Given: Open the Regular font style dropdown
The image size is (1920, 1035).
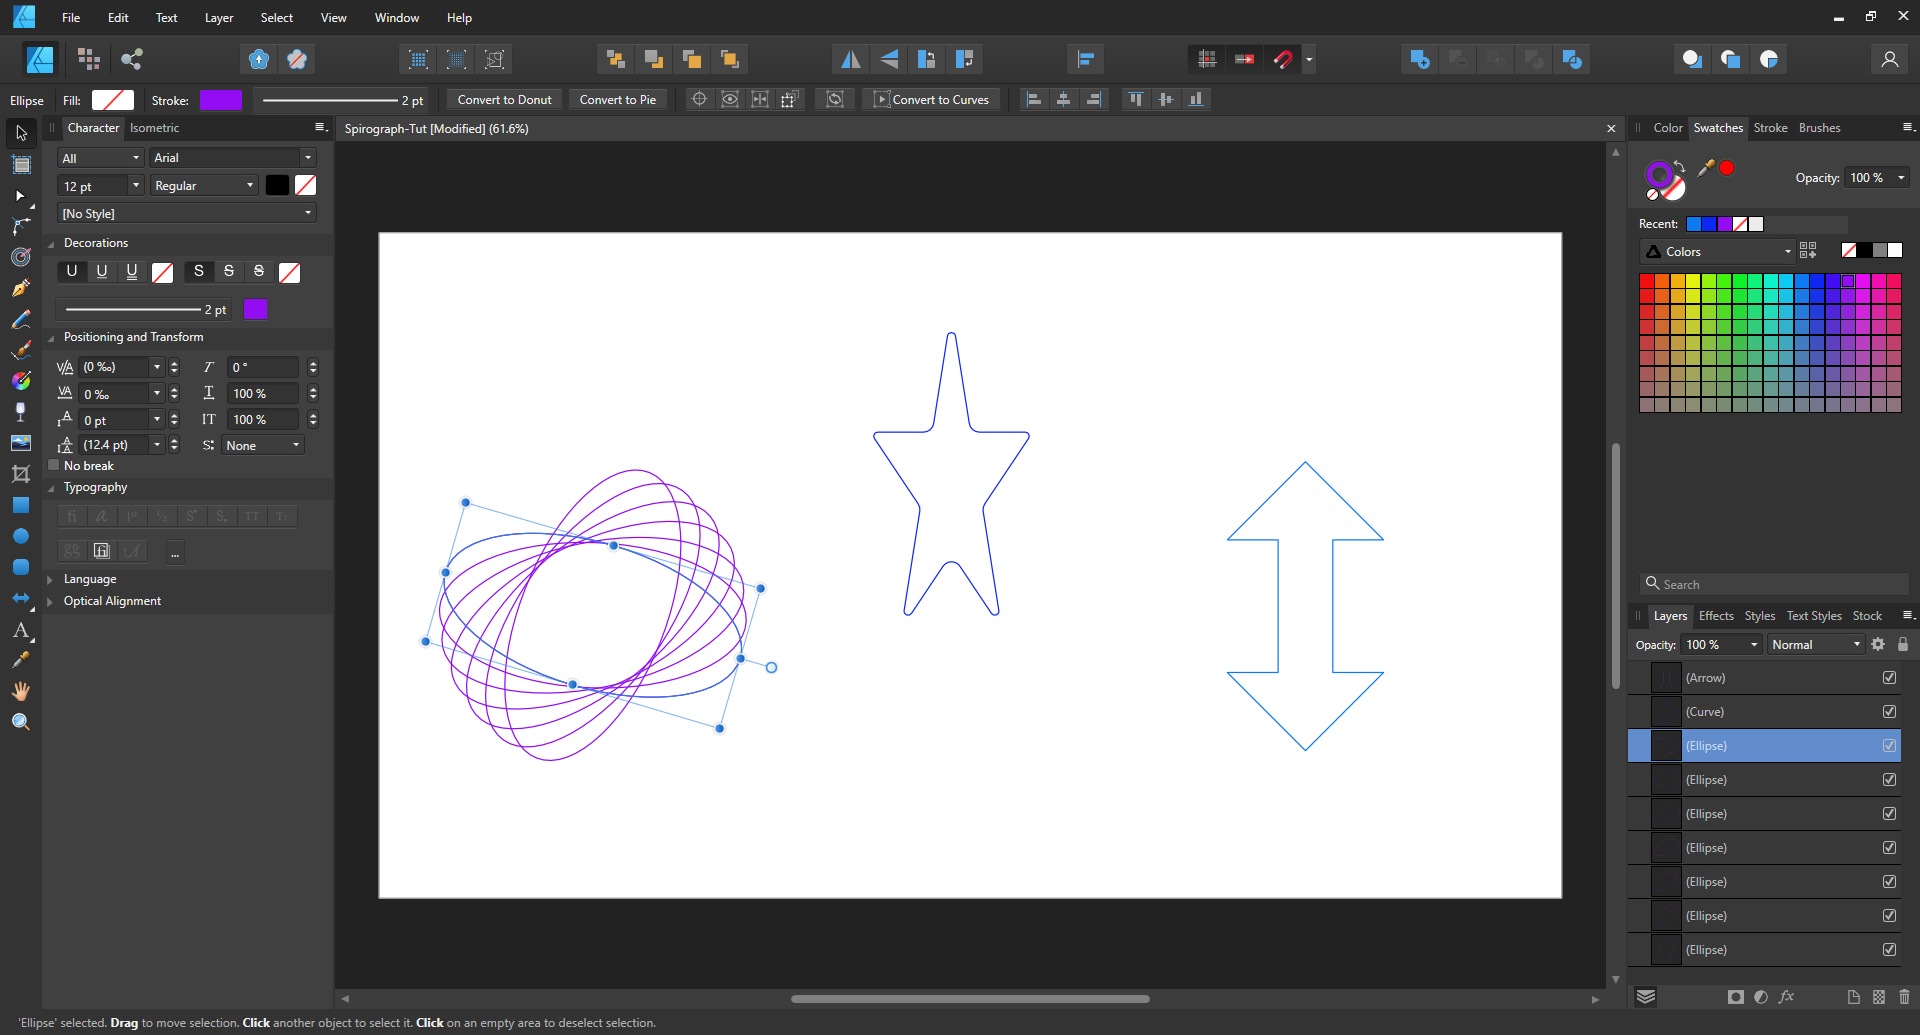Looking at the screenshot, I should pyautogui.click(x=204, y=186).
